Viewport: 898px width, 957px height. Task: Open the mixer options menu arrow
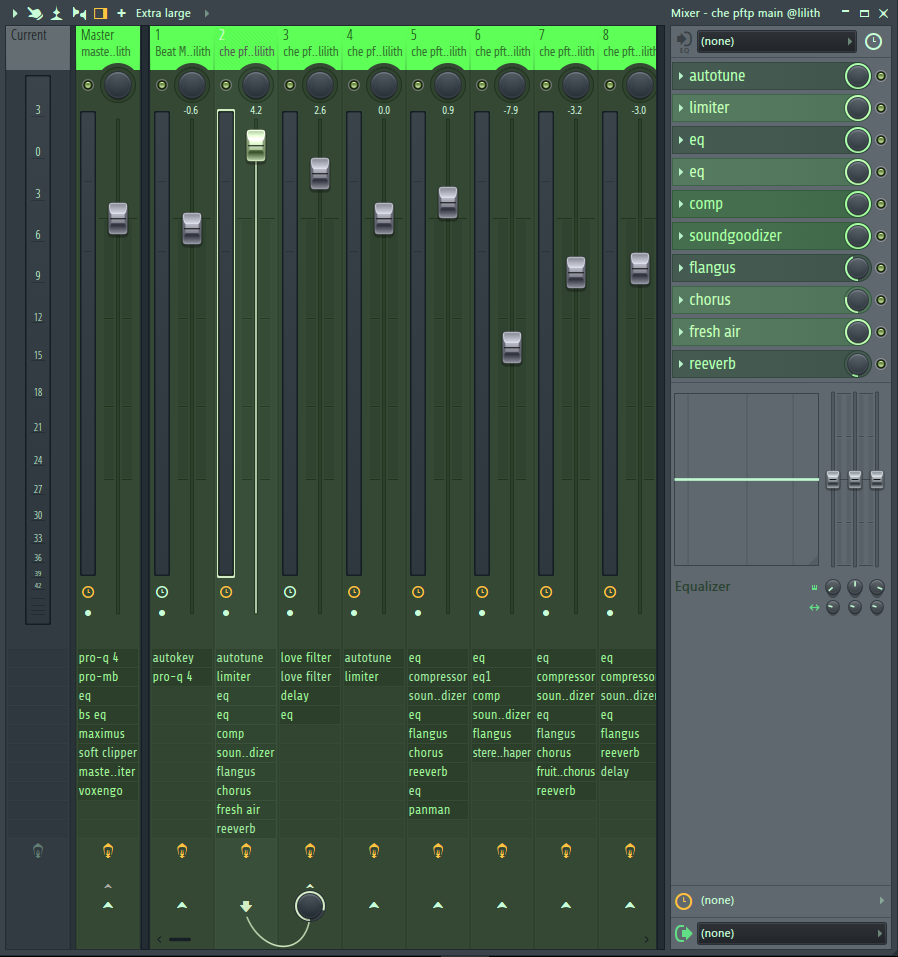pos(15,13)
